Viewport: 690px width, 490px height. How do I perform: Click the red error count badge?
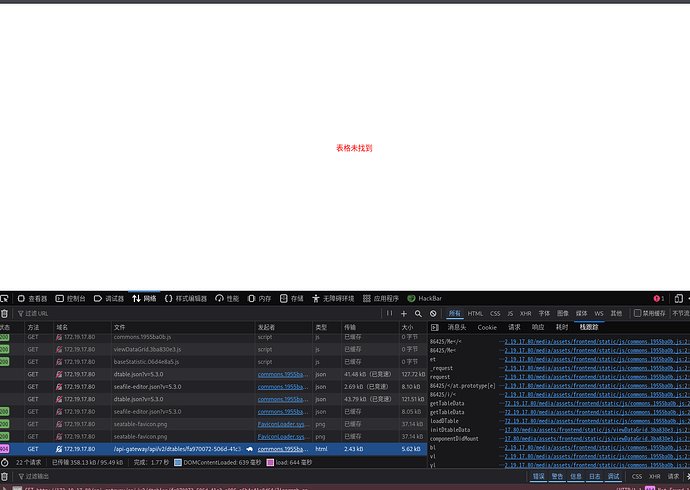pyautogui.click(x=659, y=299)
